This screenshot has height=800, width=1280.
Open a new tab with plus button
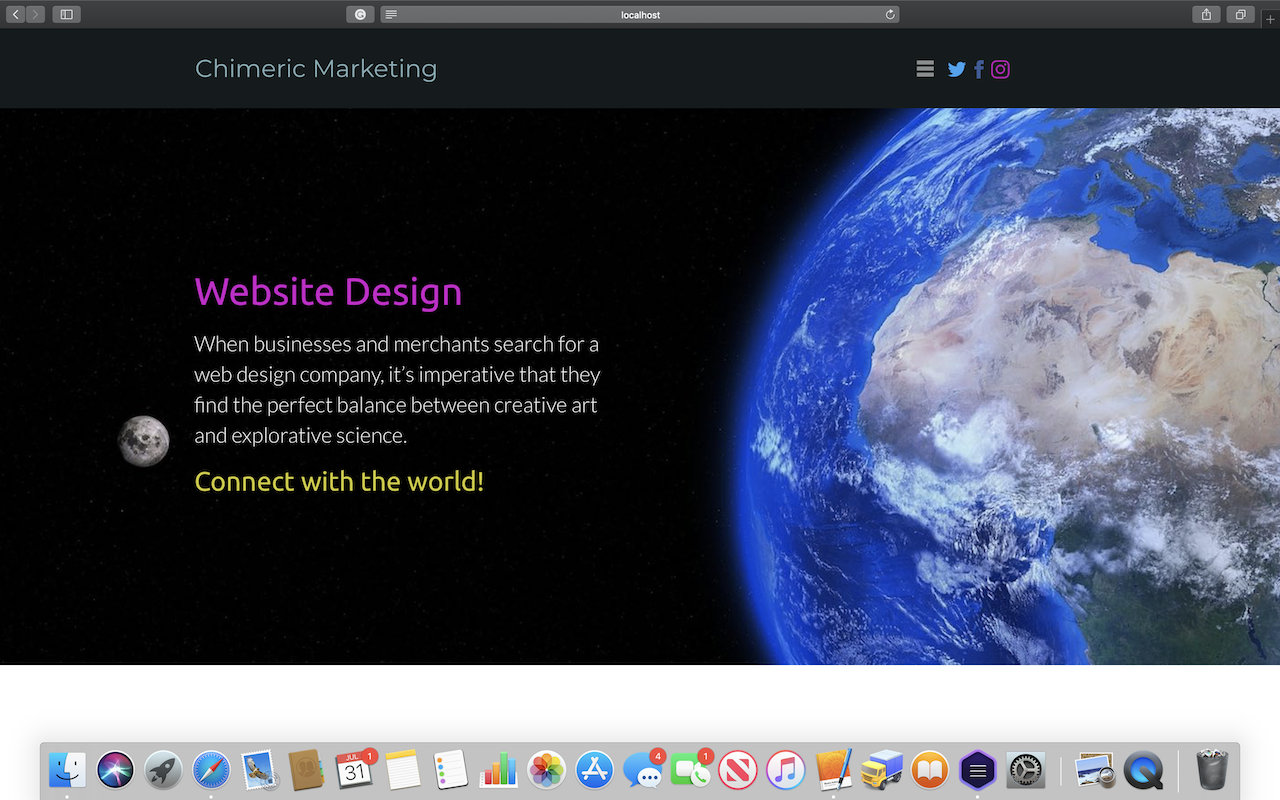tap(1271, 19)
